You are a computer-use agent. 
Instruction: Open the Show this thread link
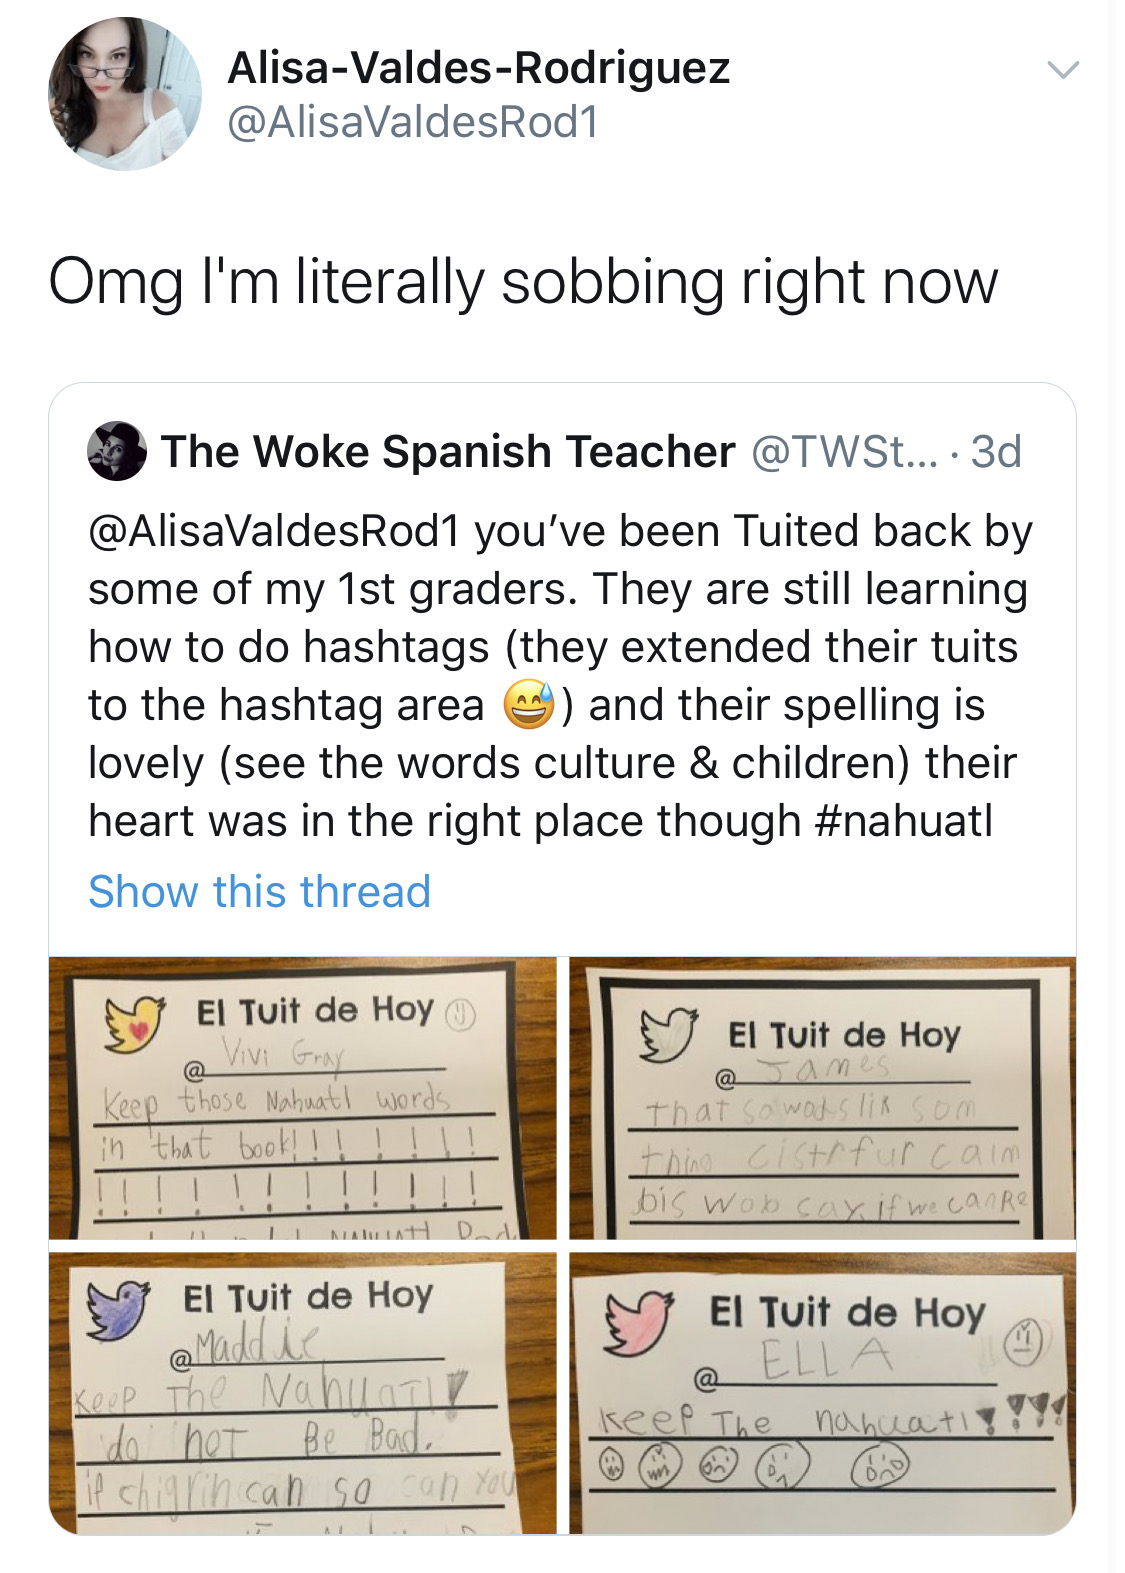click(x=259, y=891)
